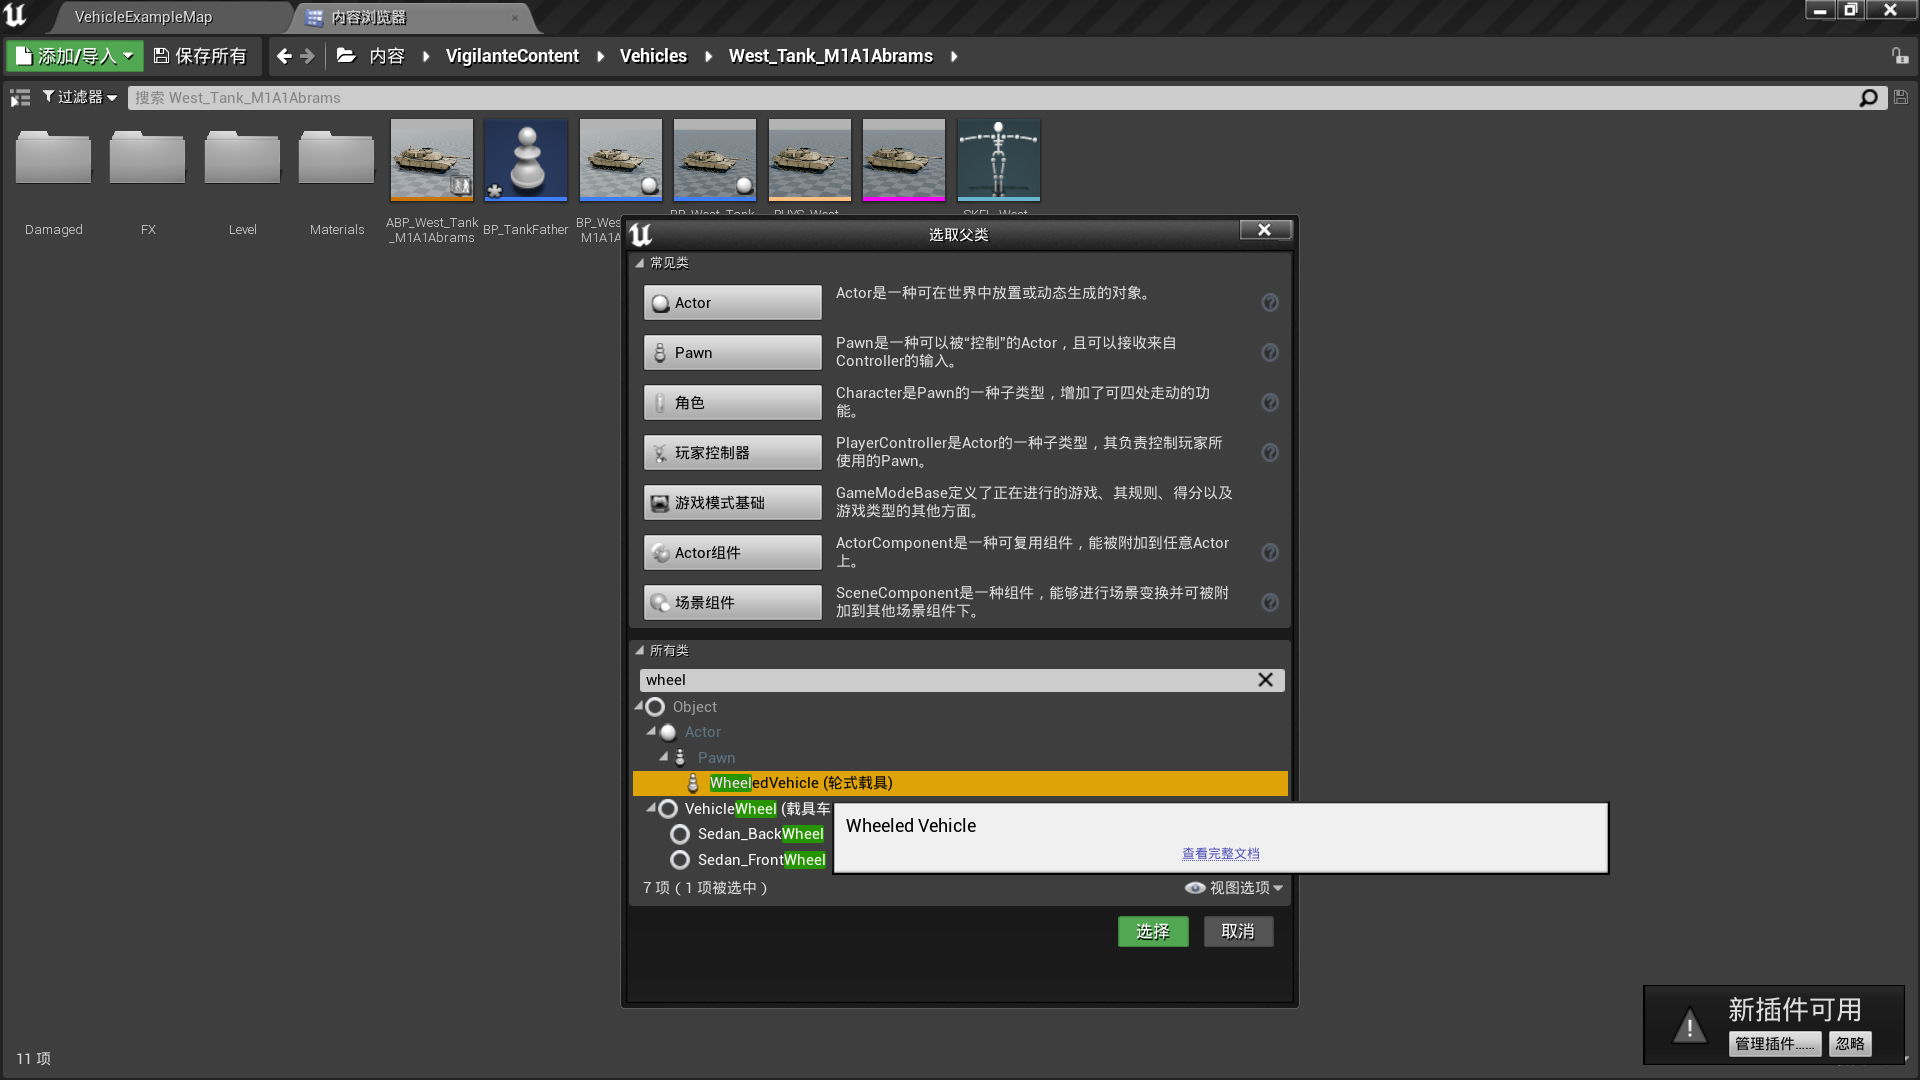Open the 过滤器 filters dropdown
The image size is (1920, 1080).
(80, 97)
